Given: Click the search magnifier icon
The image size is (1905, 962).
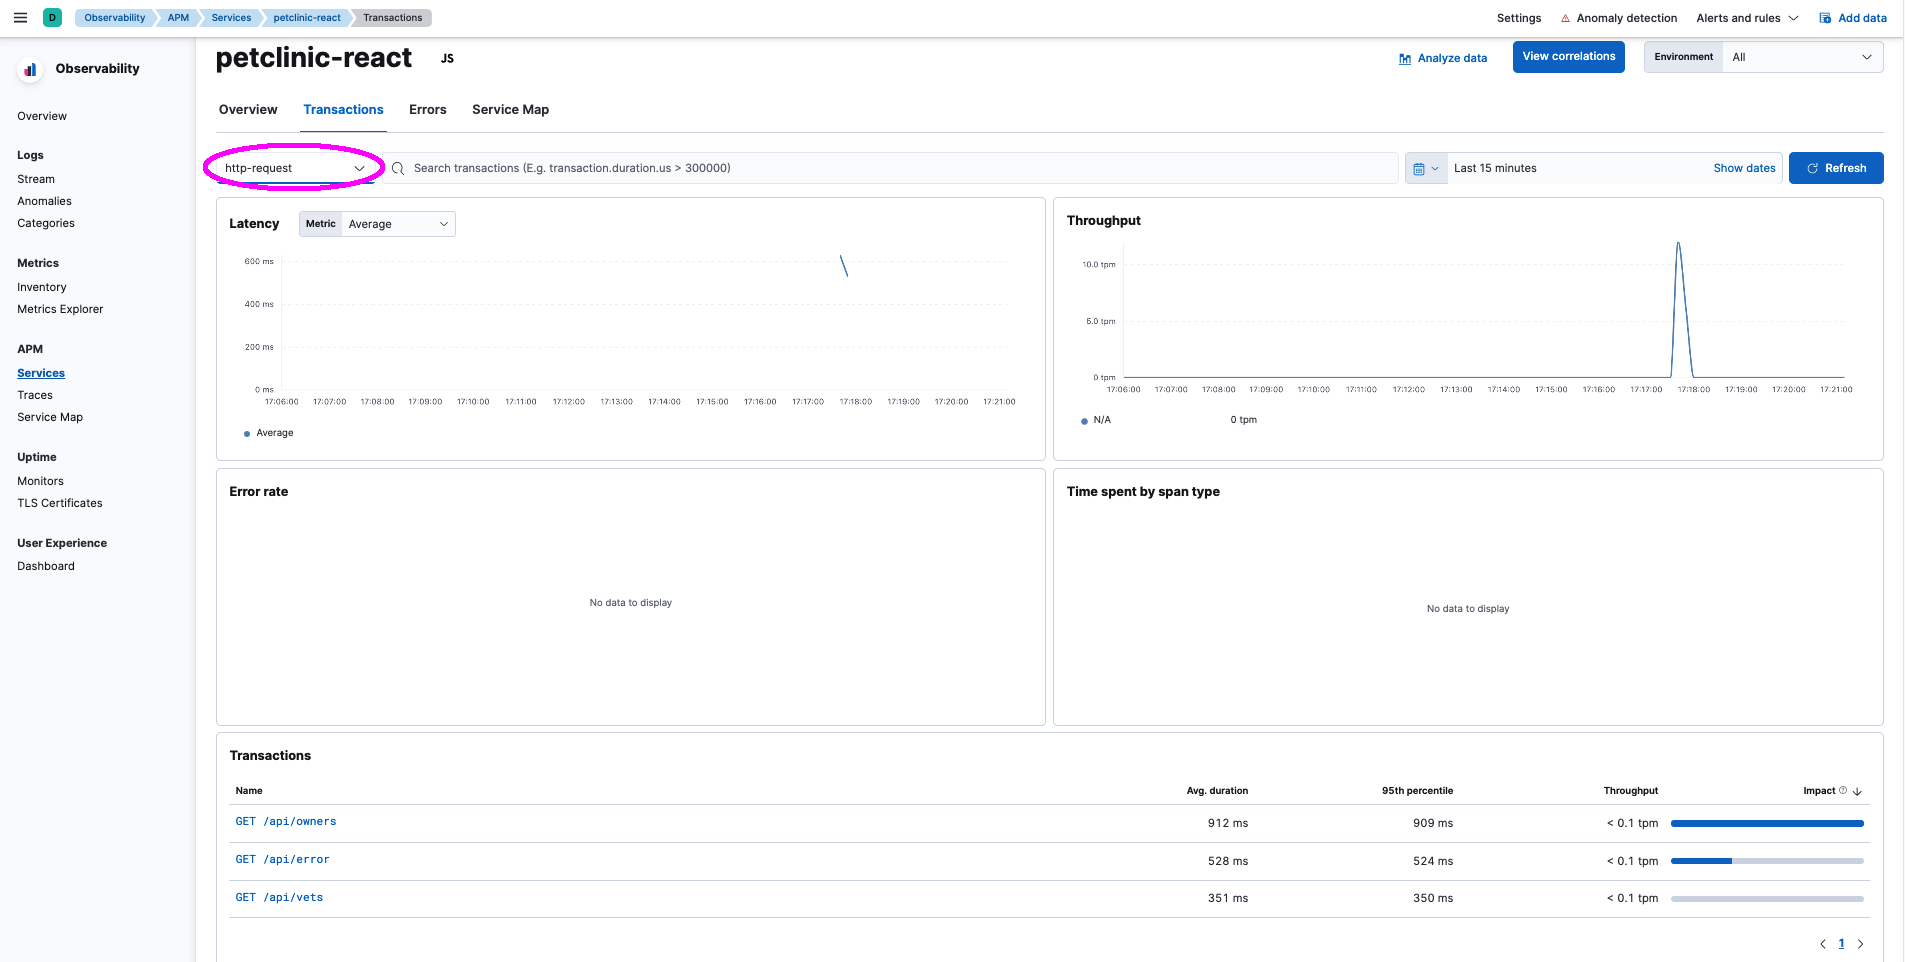Looking at the screenshot, I should [398, 168].
